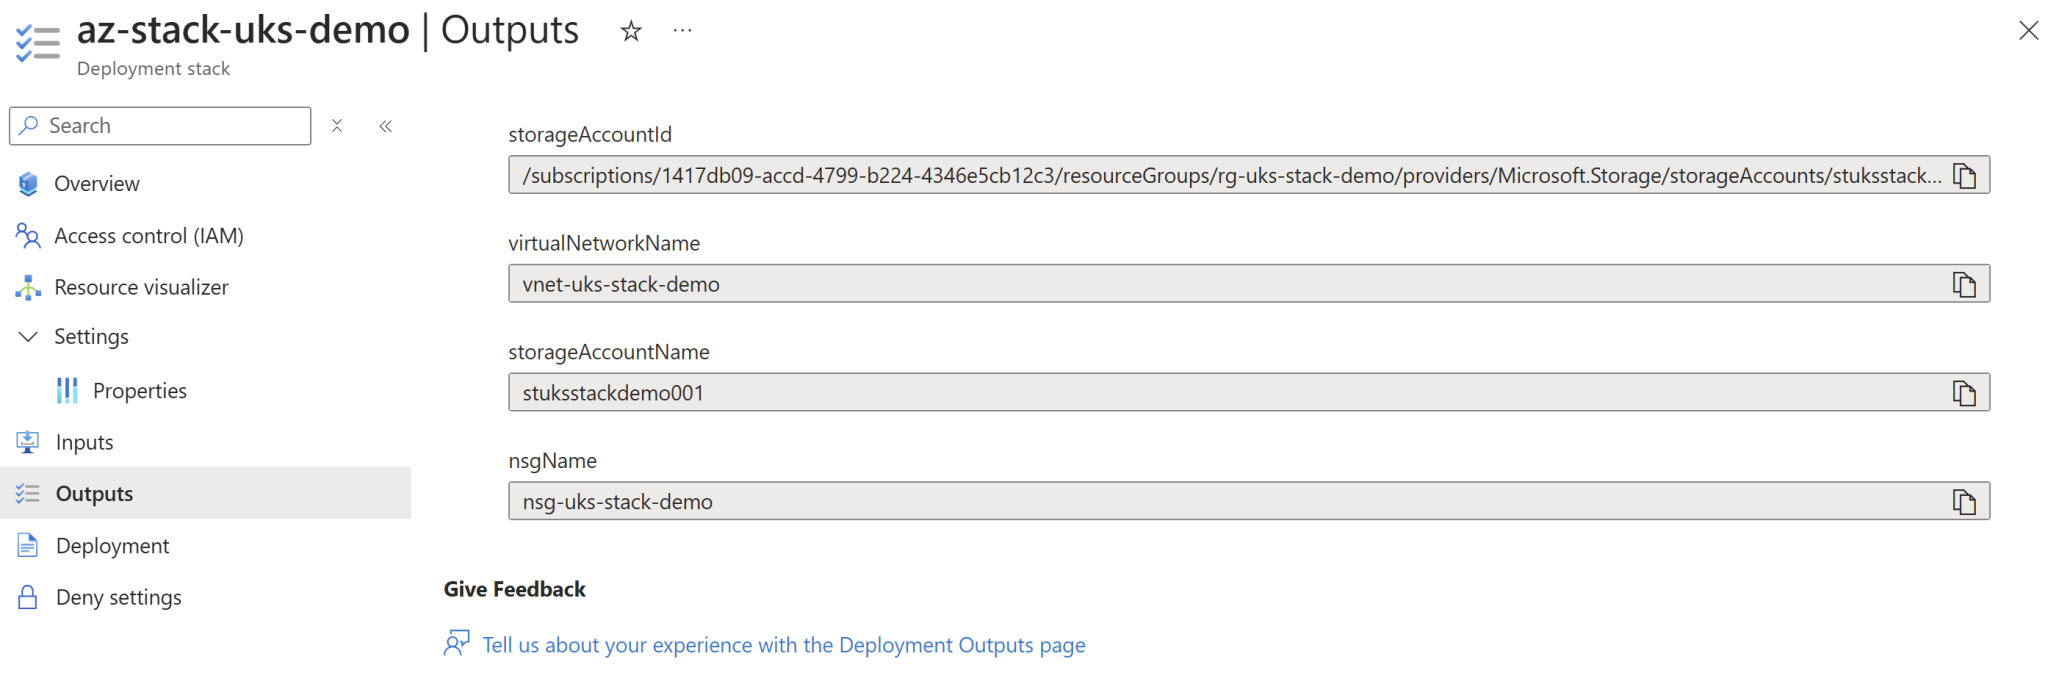The image size is (2048, 698).
Task: Open Deny settings via the lock icon
Action: point(27,597)
